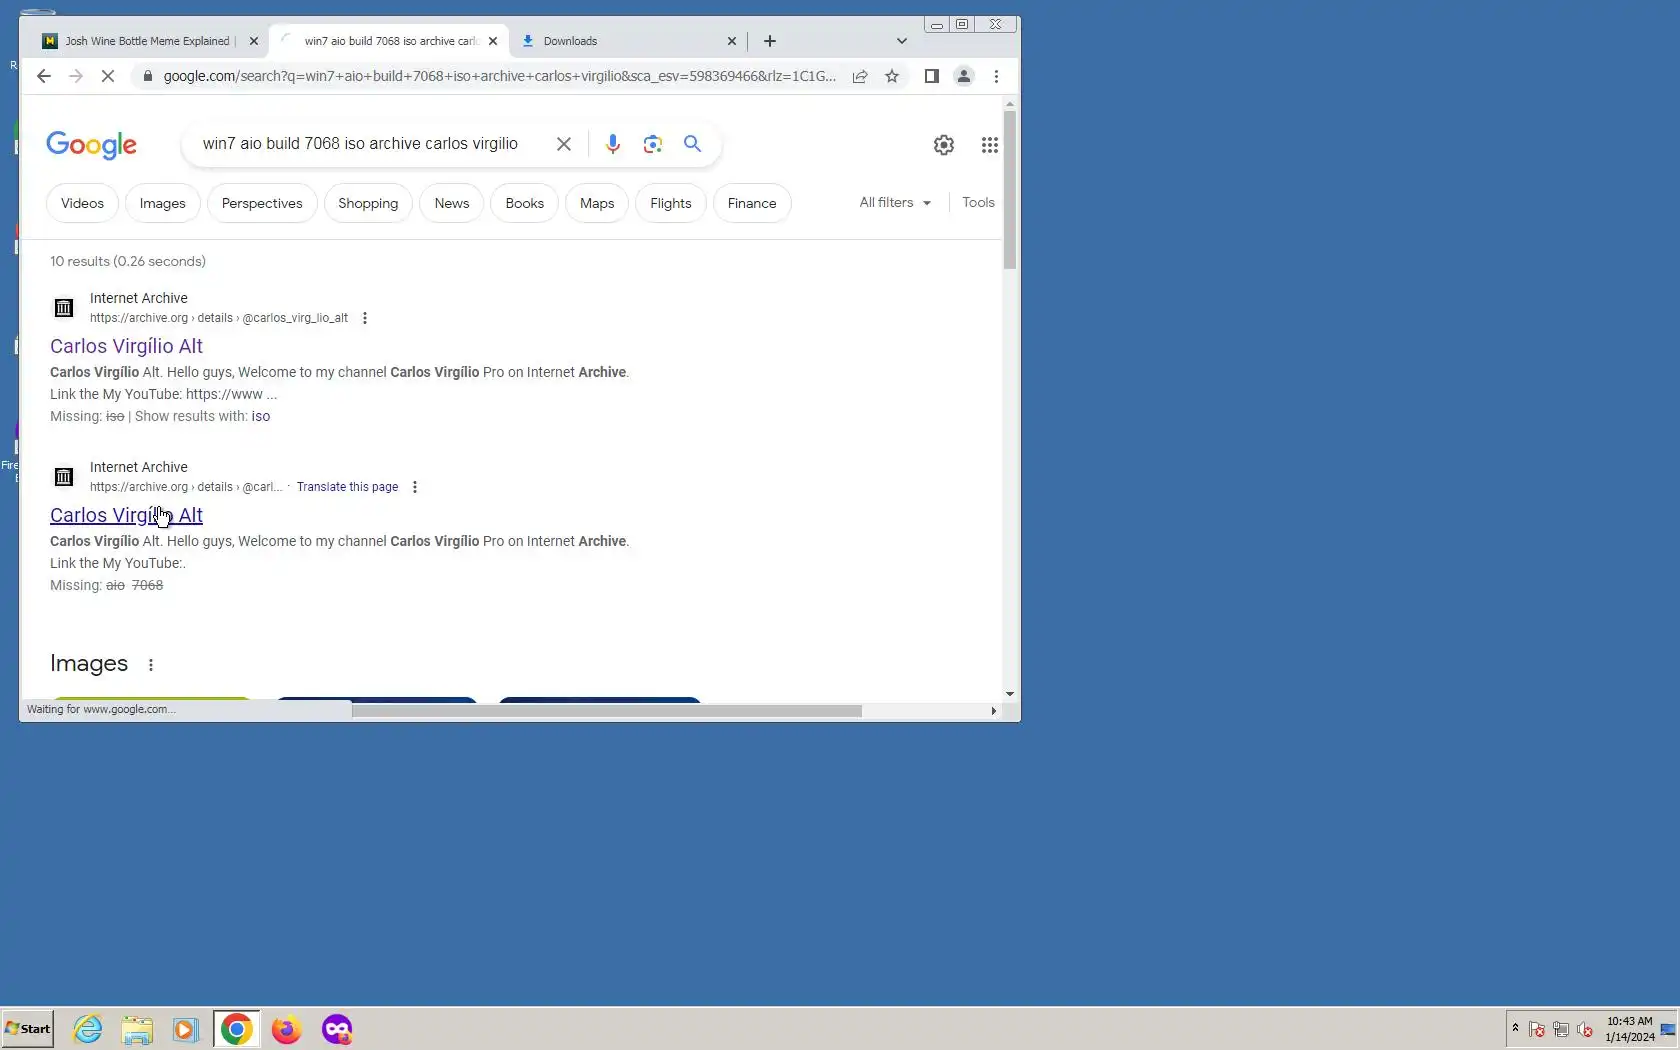Filter results by Perspectives
The image size is (1680, 1050).
pos(262,203)
